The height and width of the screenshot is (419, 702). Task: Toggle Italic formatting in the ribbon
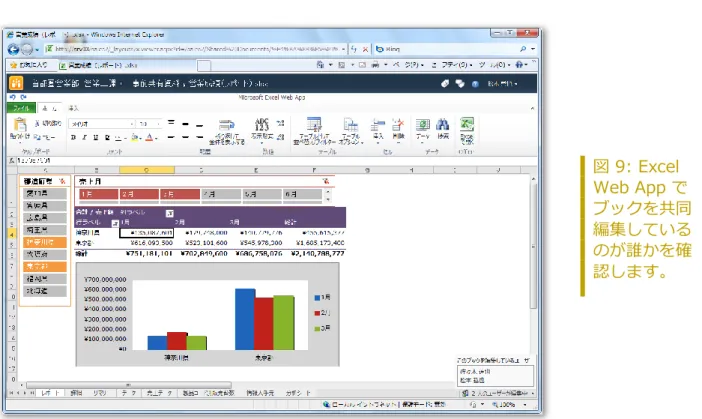tap(84, 137)
